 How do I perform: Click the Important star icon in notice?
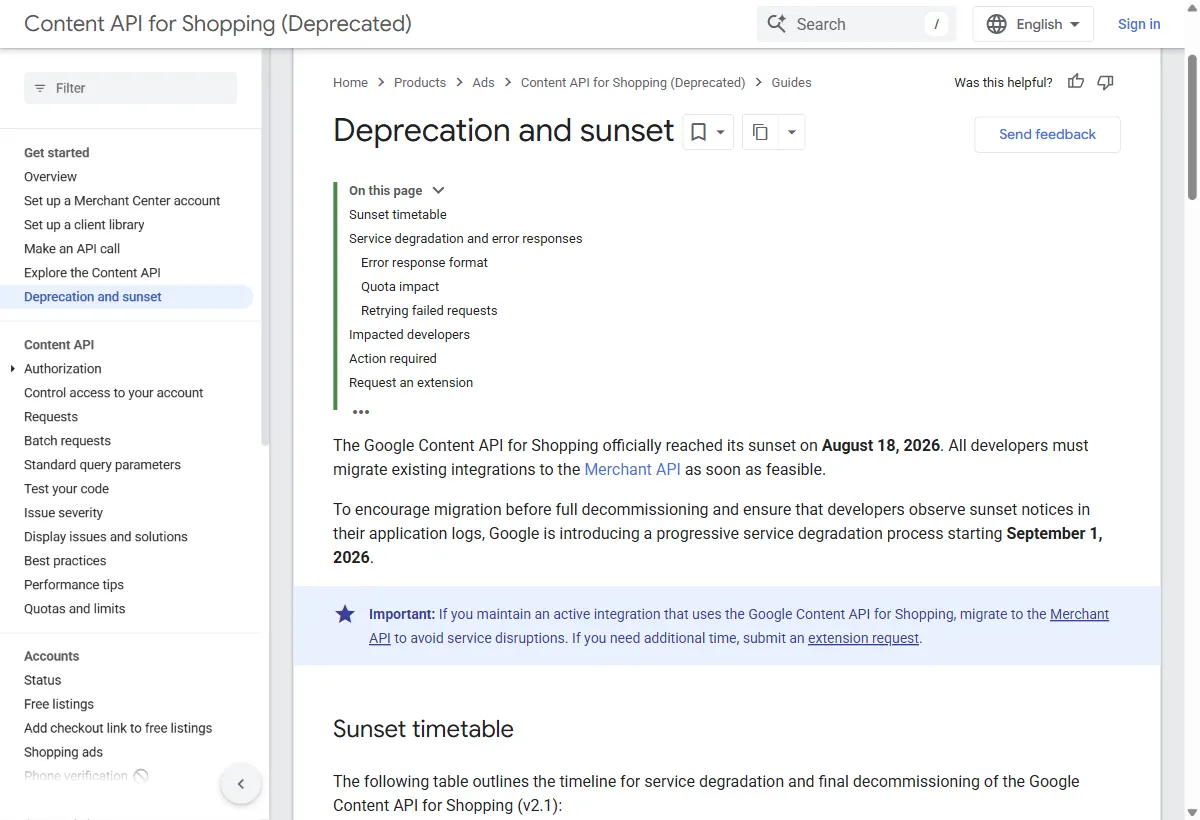point(345,614)
